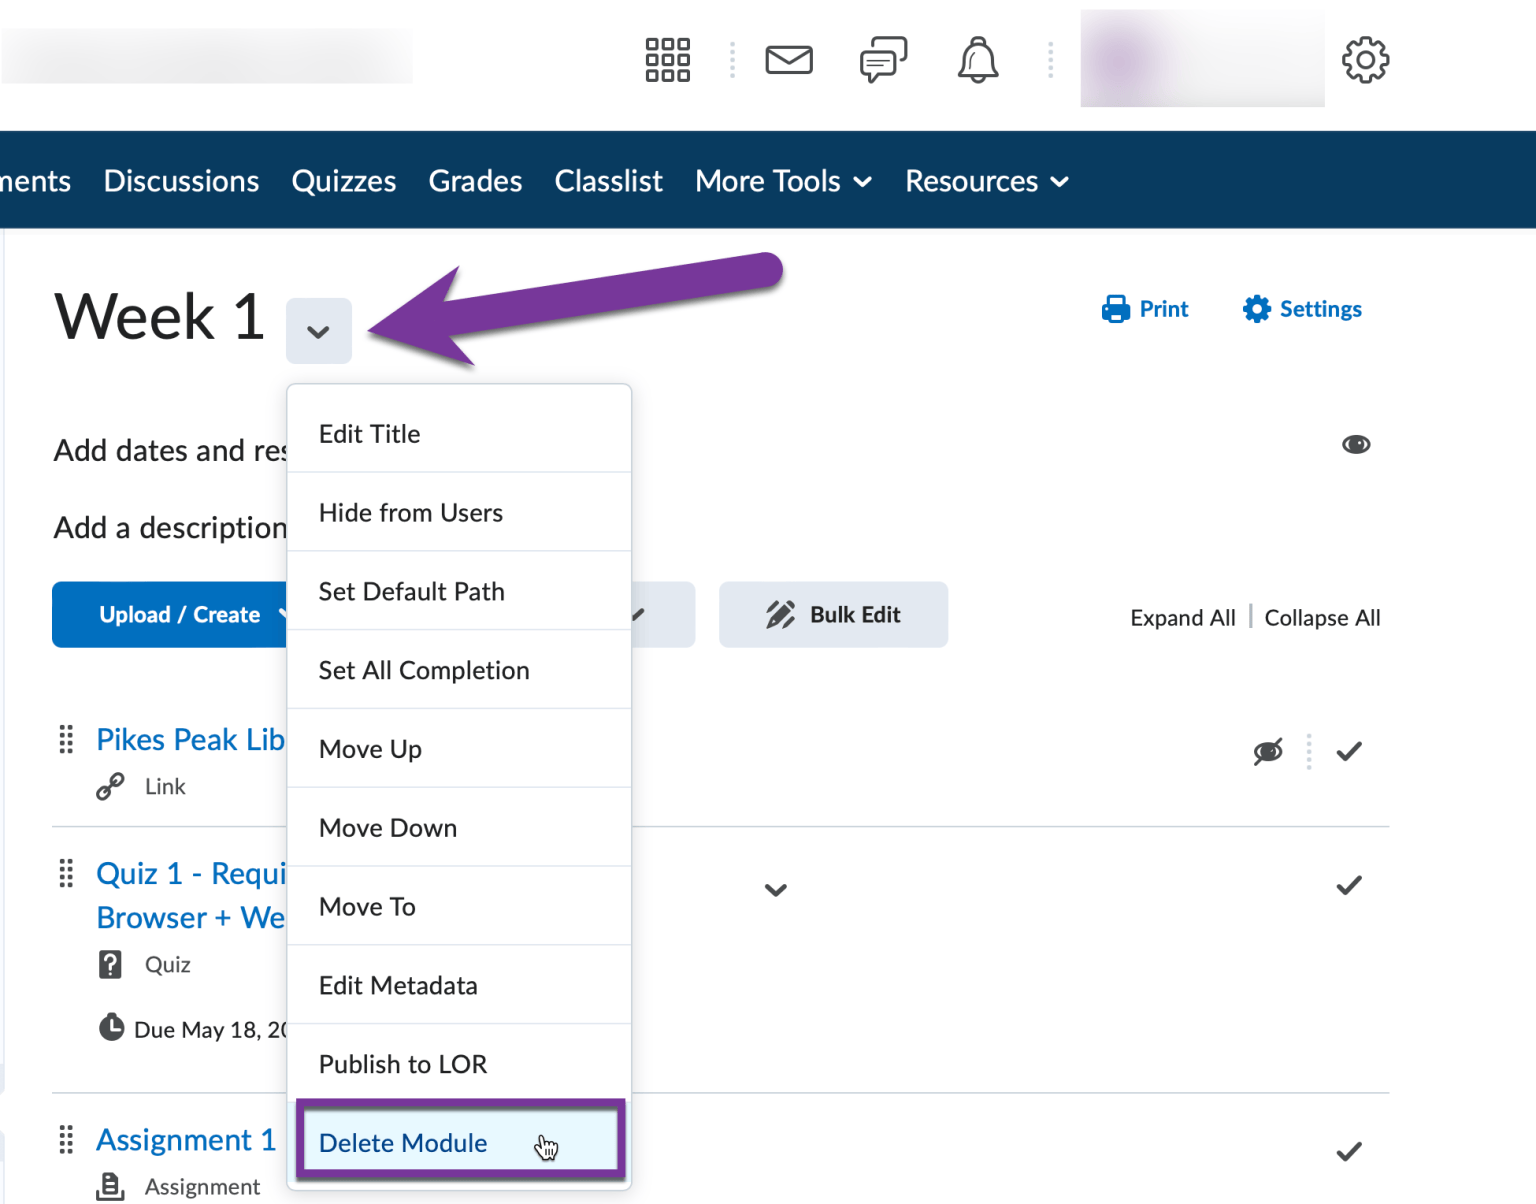1536x1204 pixels.
Task: Open the message alerts envelope icon
Action: point(789,60)
